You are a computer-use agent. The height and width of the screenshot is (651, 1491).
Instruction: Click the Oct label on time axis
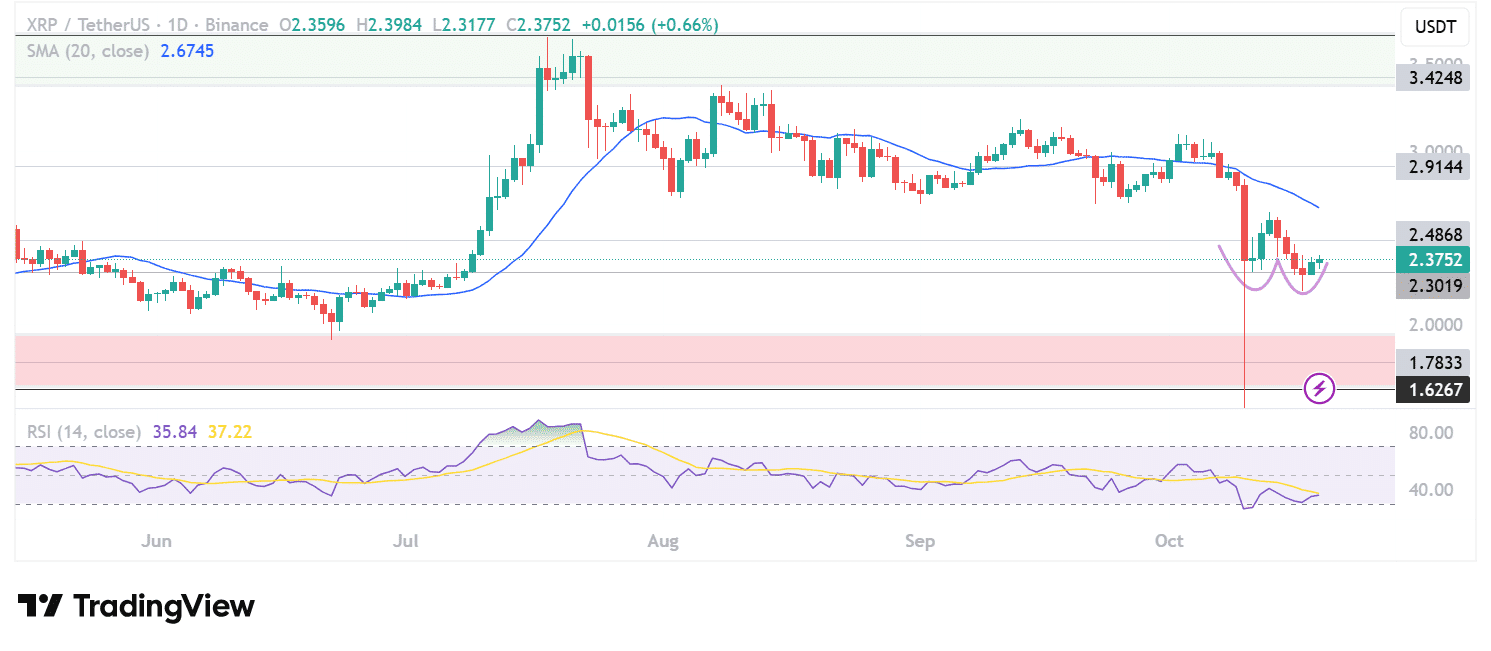point(1168,541)
